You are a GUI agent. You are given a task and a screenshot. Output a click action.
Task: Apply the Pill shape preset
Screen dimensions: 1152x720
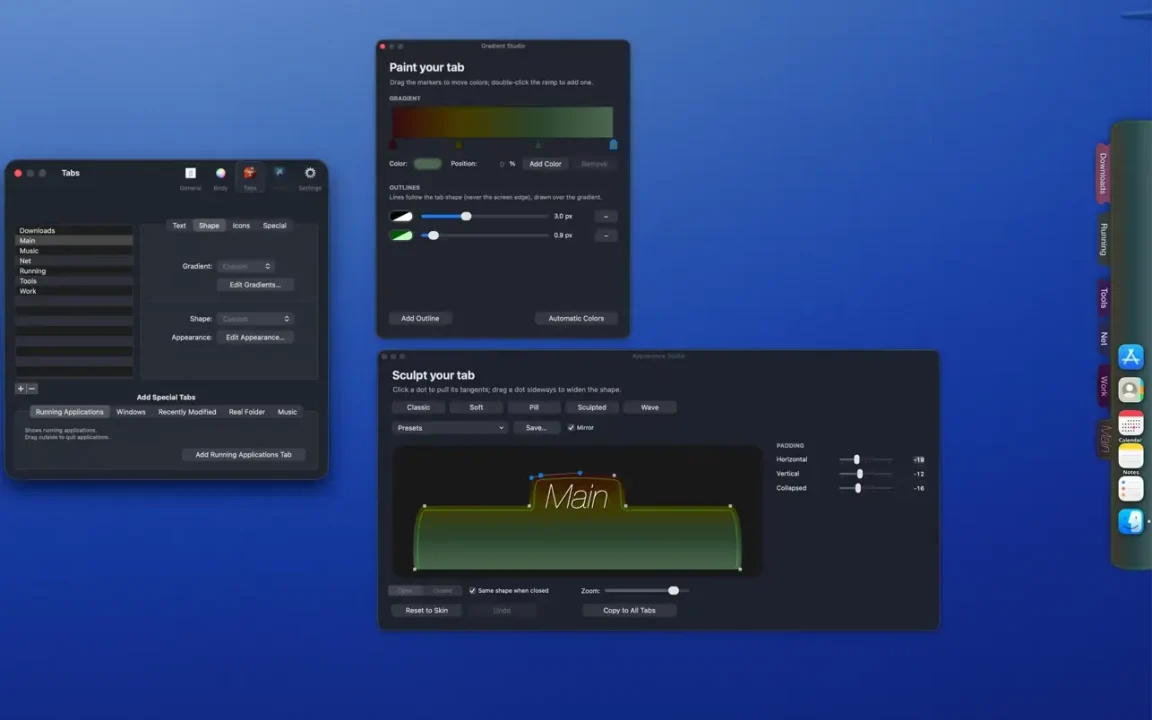[x=534, y=408]
